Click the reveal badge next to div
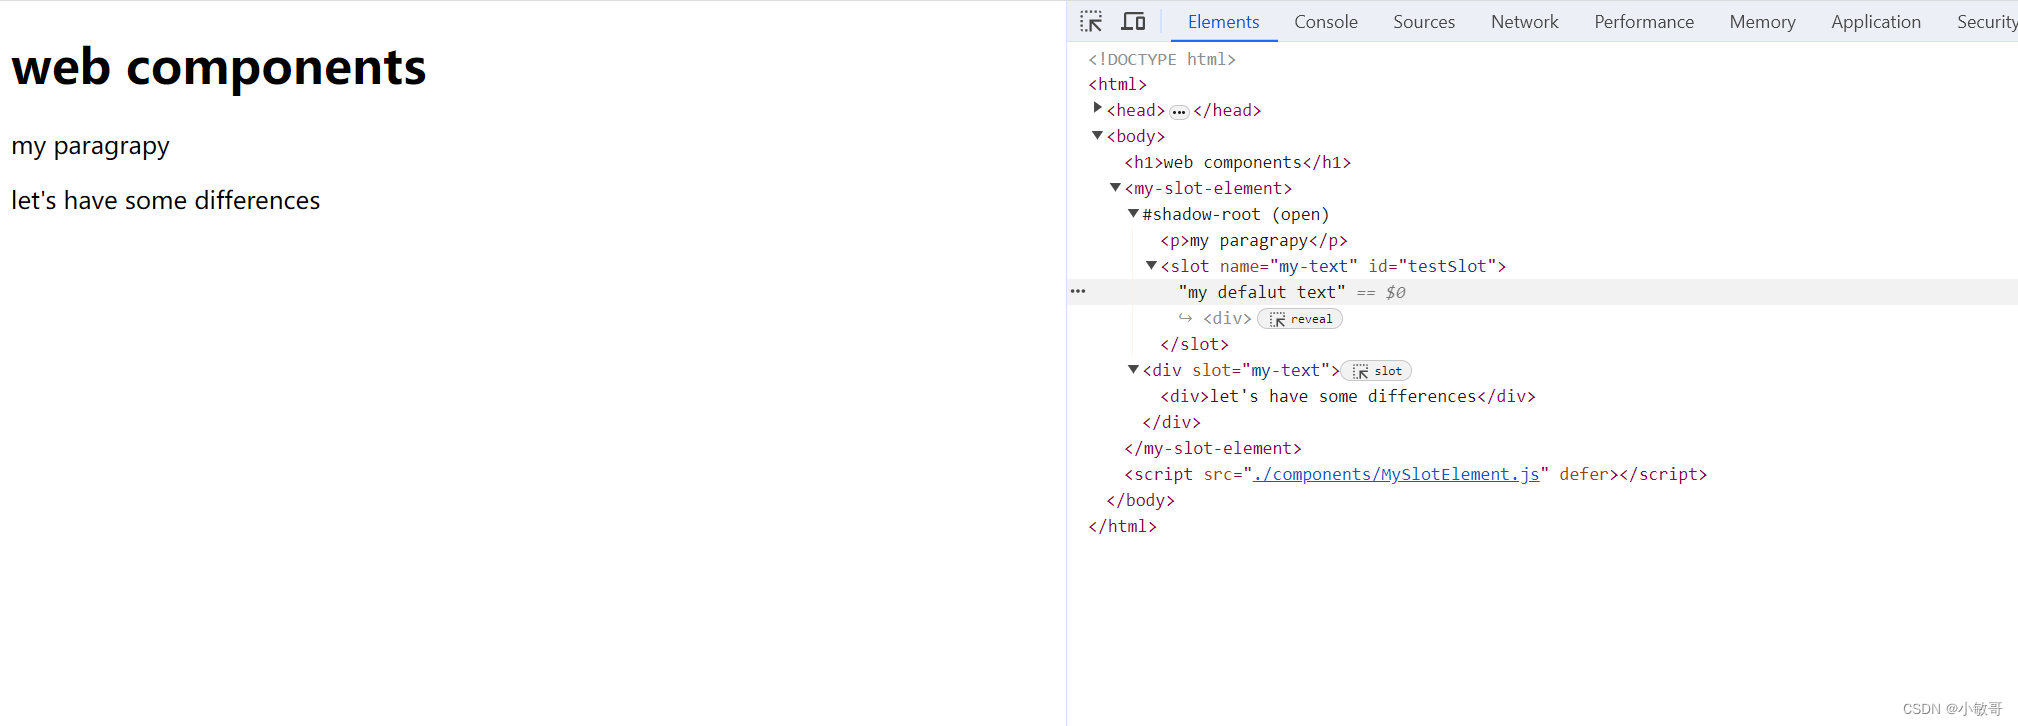This screenshot has width=2018, height=726. 1300,319
